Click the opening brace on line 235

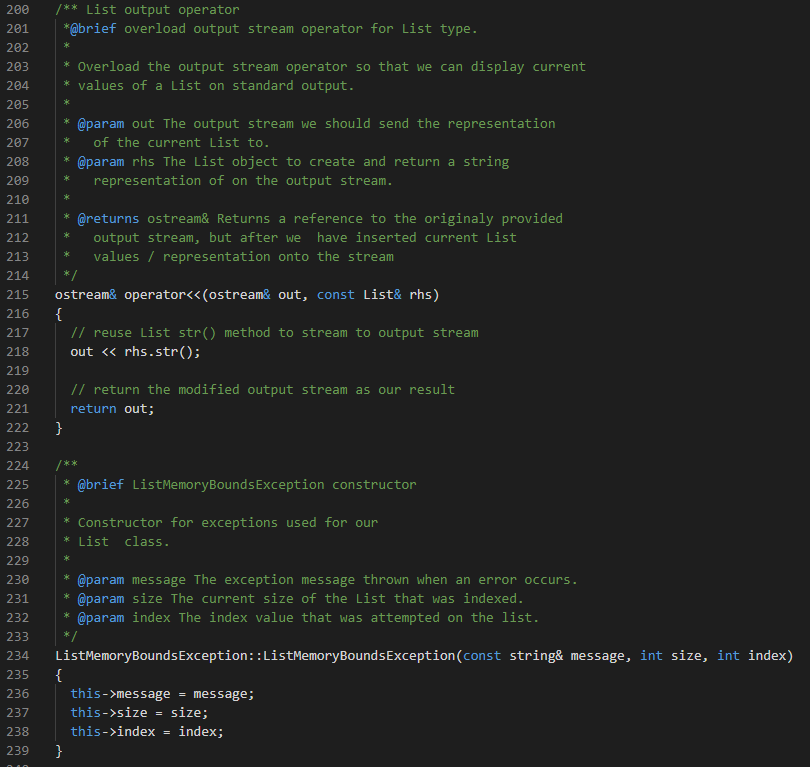tap(58, 674)
